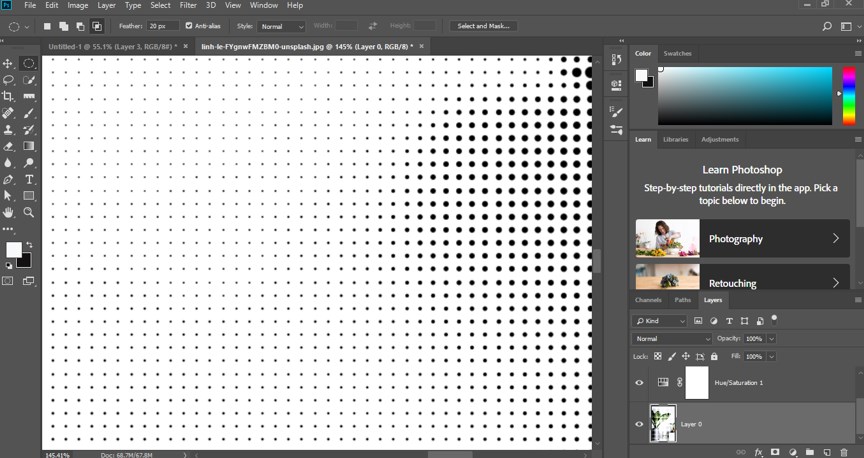Select the Gradient tool
The width and height of the screenshot is (864, 458).
29,146
